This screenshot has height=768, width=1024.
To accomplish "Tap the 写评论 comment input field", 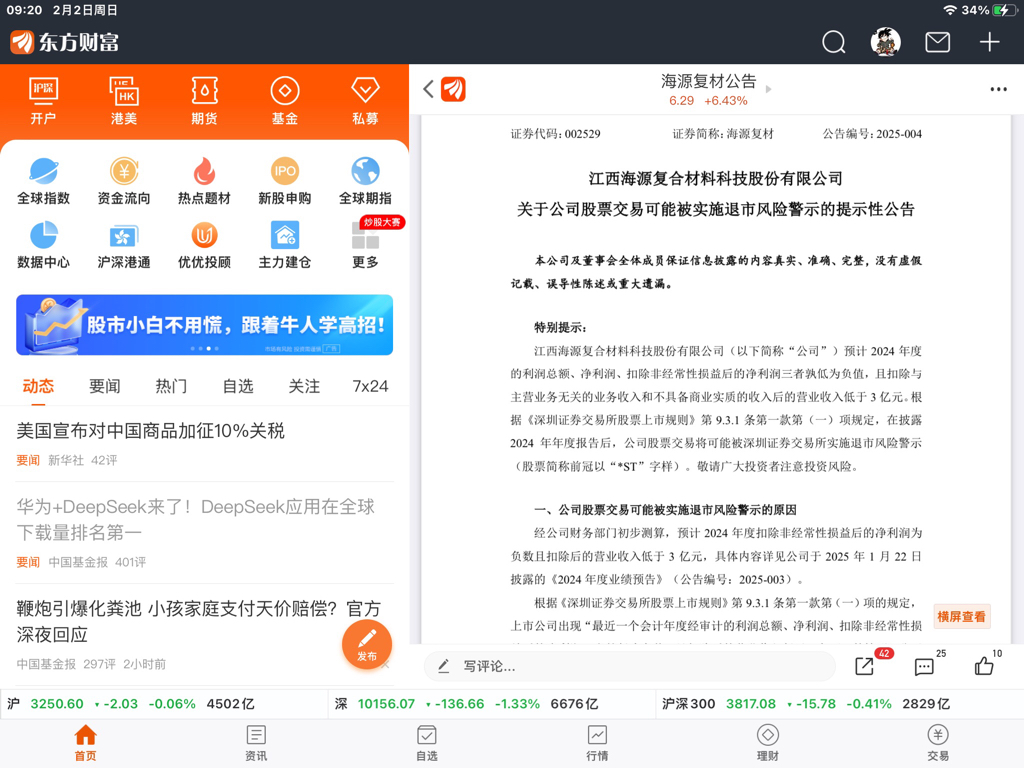I will [x=630, y=666].
